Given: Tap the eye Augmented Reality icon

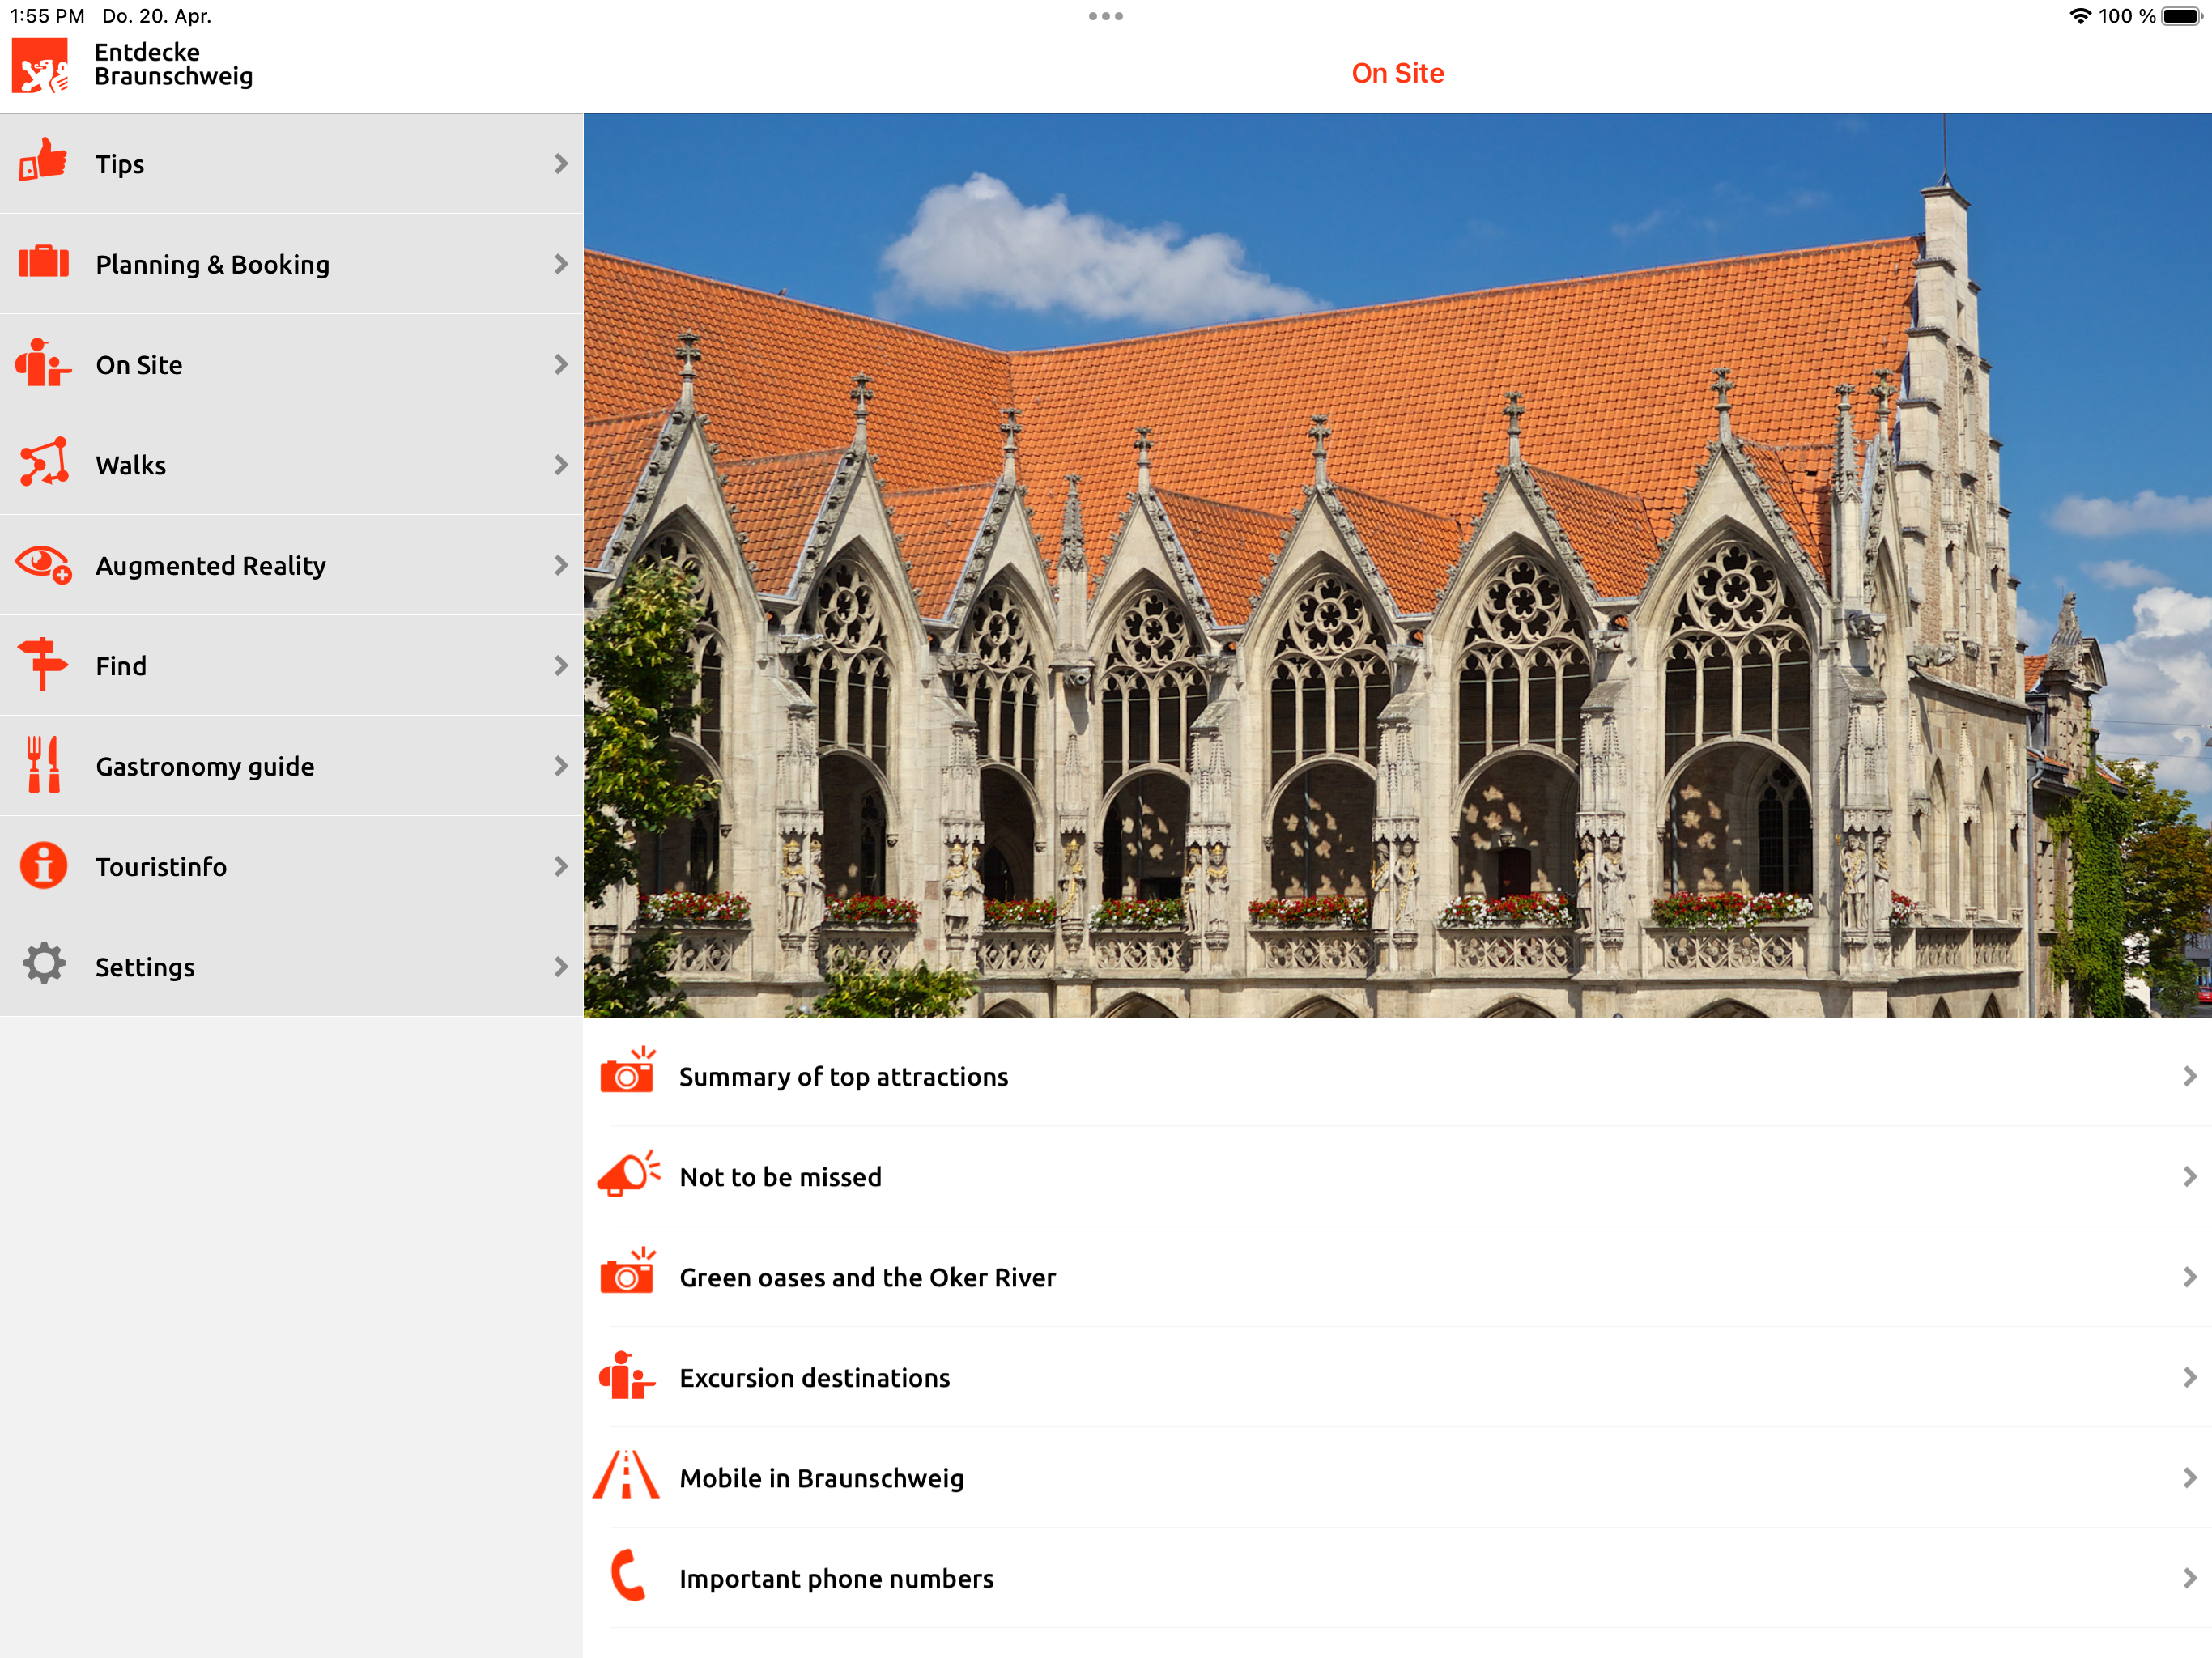Looking at the screenshot, I should point(43,564).
